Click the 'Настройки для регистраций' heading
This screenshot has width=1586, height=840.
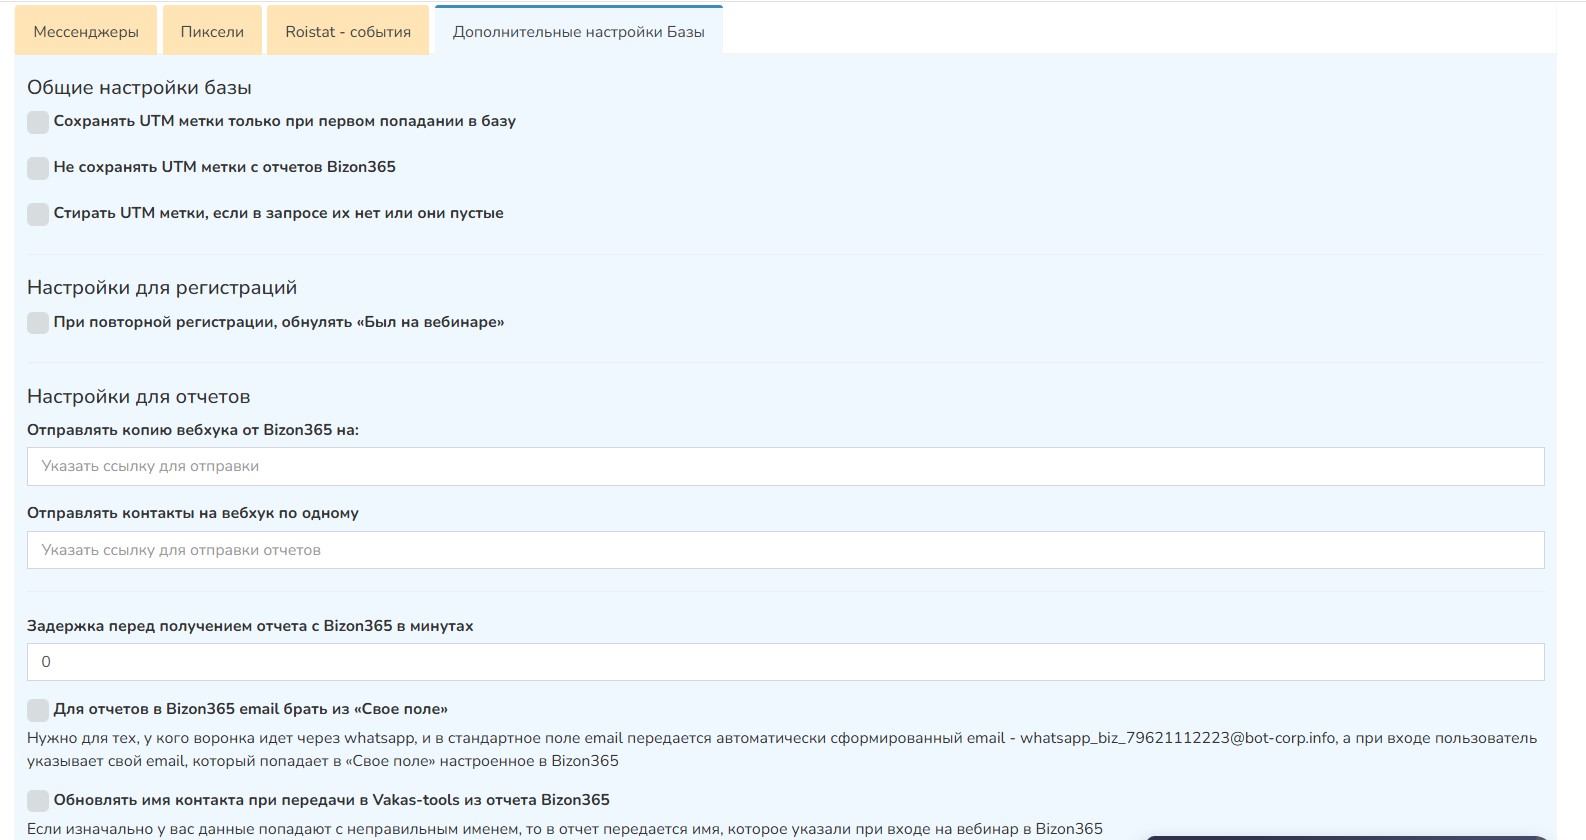tap(162, 288)
